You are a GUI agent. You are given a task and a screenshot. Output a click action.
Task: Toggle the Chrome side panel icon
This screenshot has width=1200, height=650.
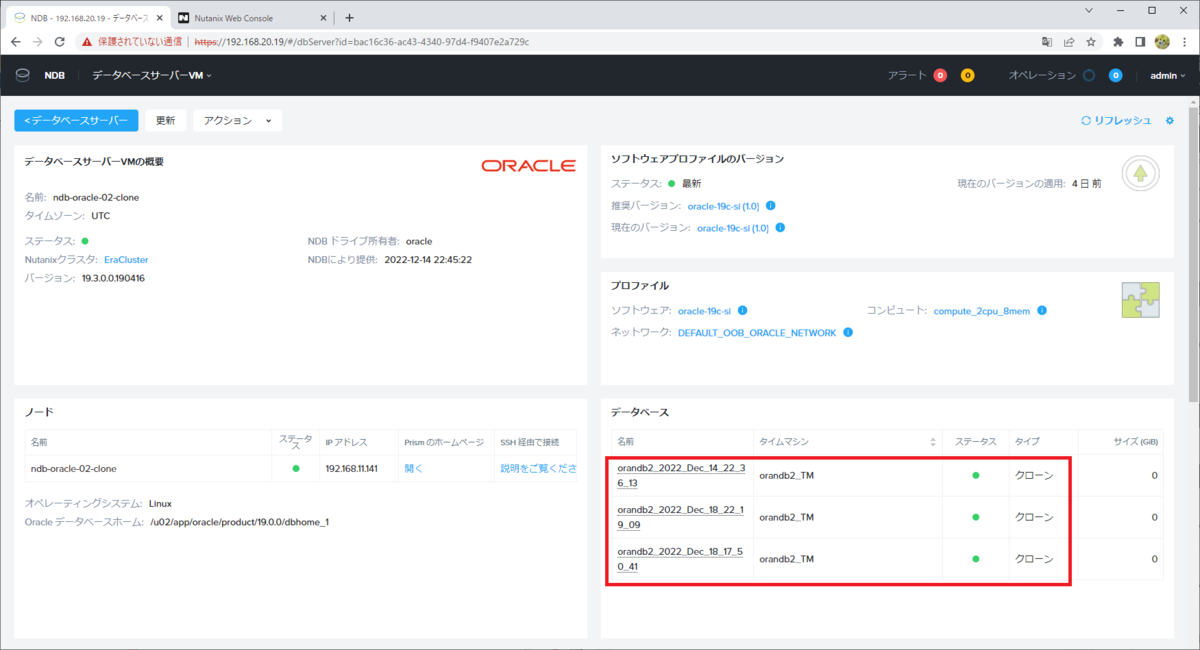click(1140, 42)
